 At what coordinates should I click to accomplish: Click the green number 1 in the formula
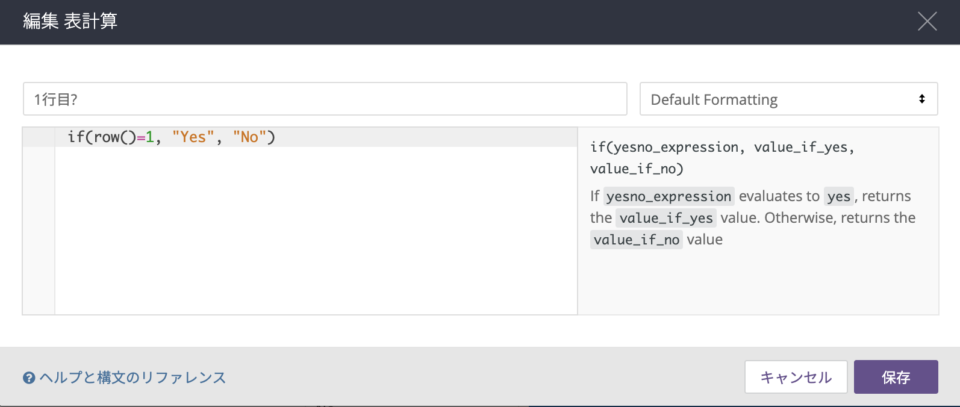[148, 138]
